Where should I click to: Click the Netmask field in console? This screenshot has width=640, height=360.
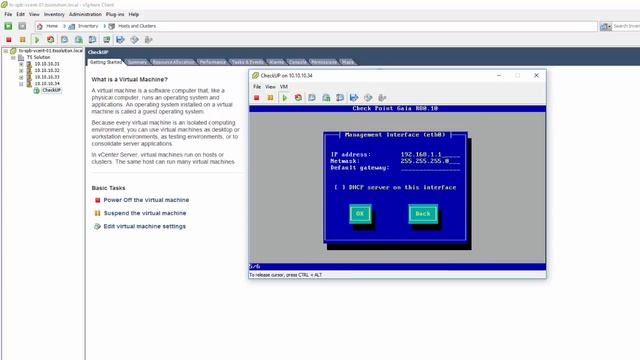click(430, 161)
